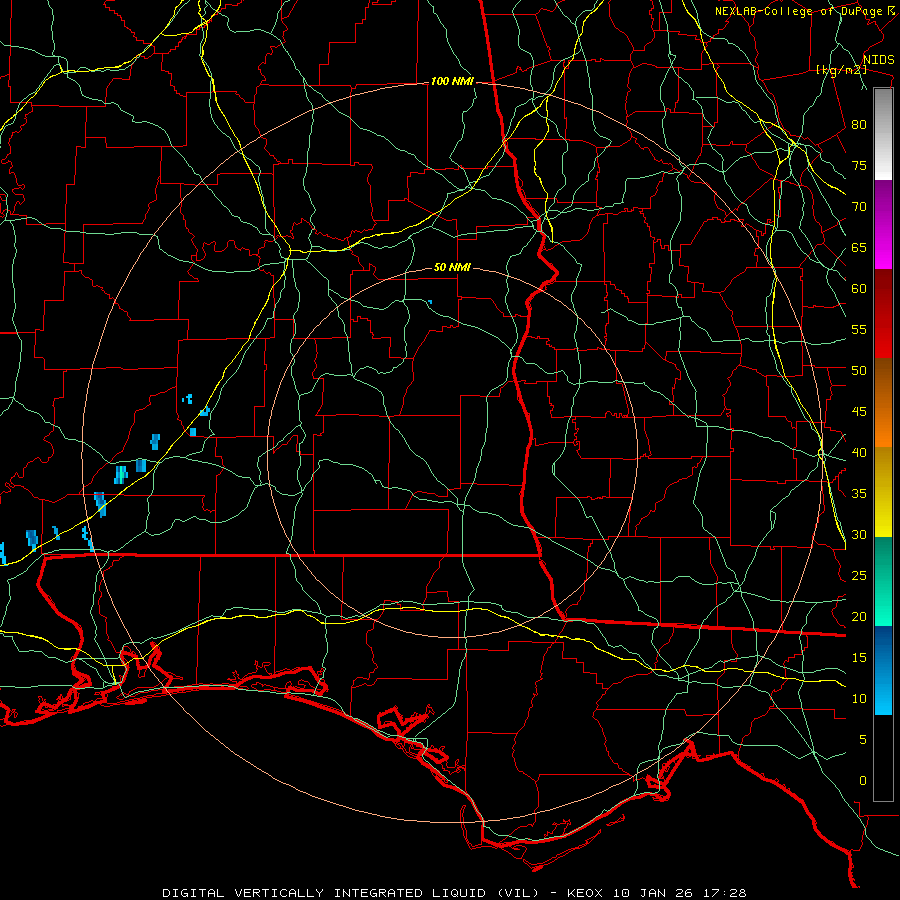Pick the dark red segment of the VIL scale
900x900 pixels.
883,314
